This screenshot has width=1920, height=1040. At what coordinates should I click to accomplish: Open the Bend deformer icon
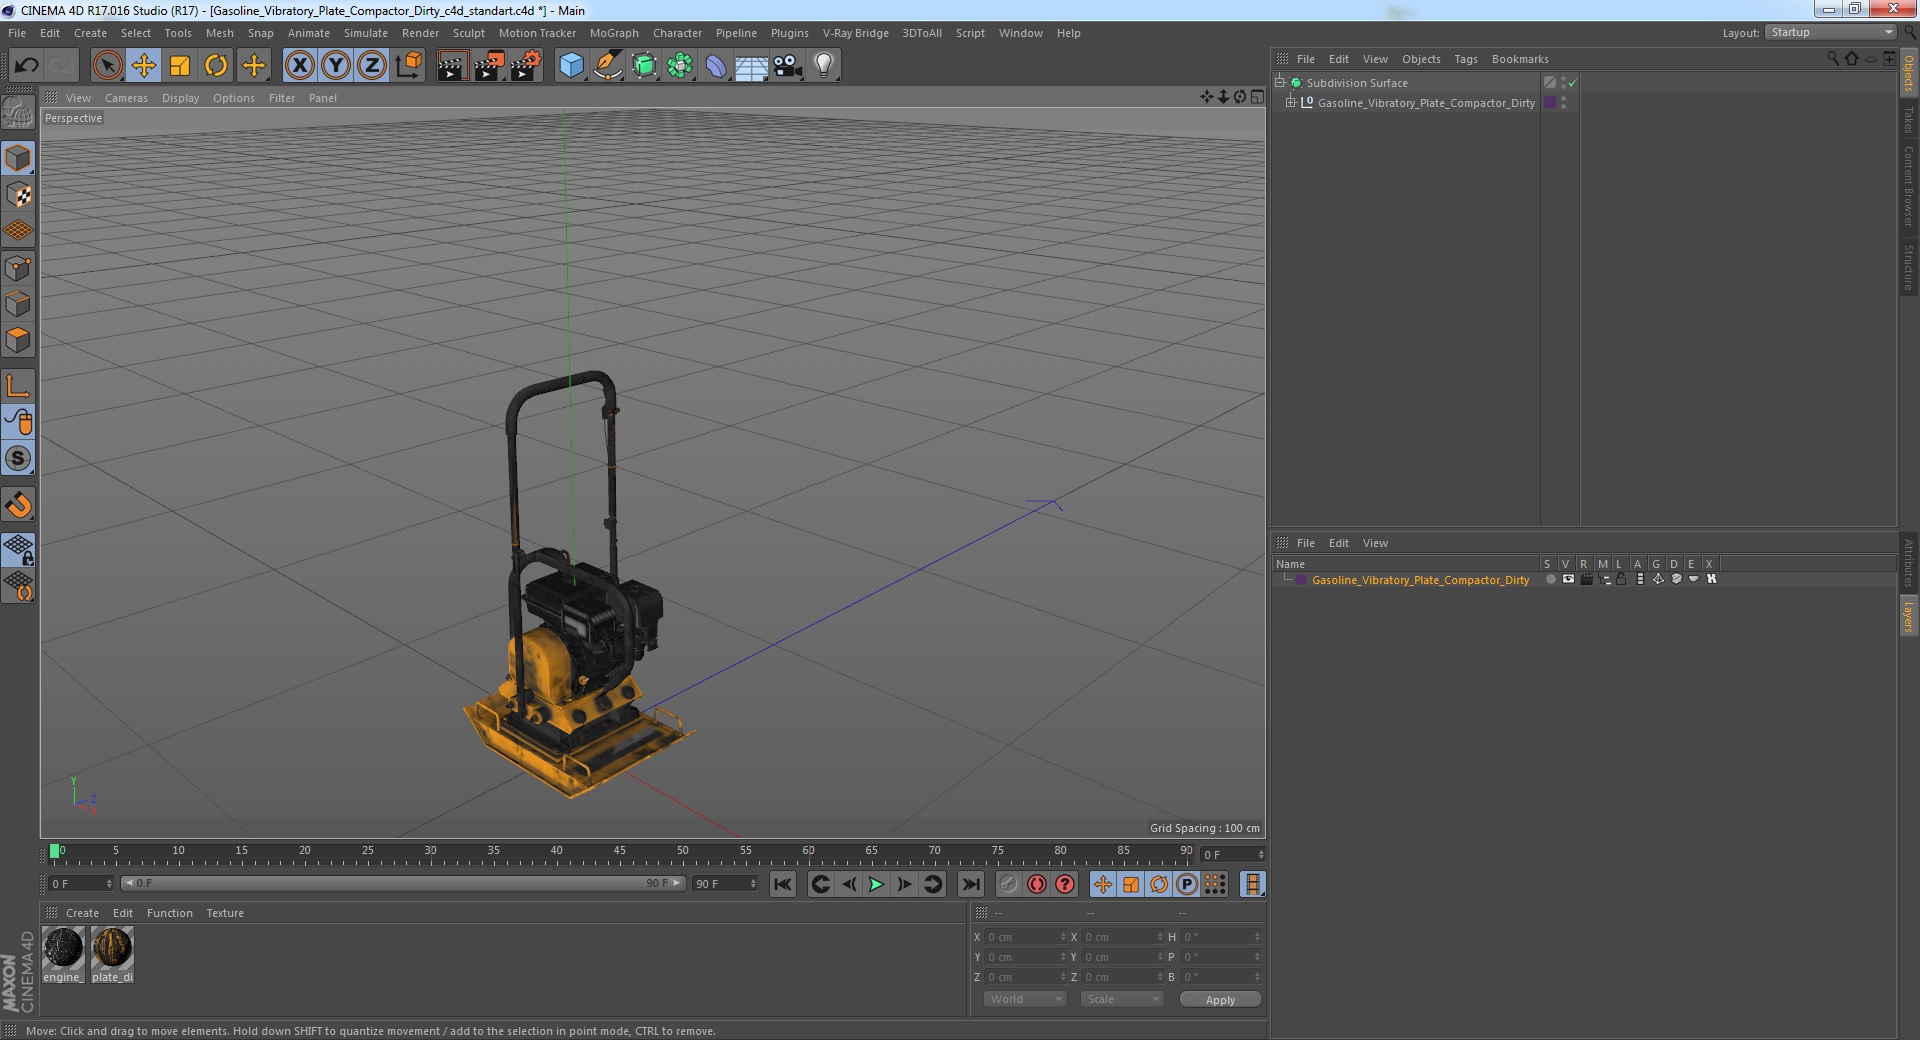(716, 66)
